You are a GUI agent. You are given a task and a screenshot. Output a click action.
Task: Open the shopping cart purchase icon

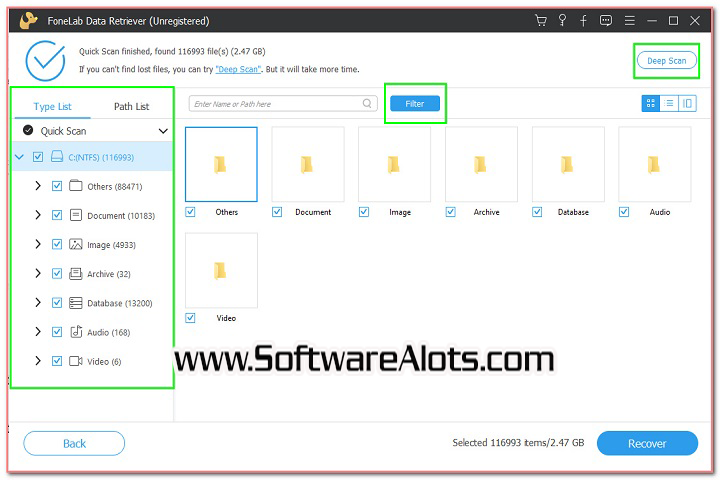point(541,21)
